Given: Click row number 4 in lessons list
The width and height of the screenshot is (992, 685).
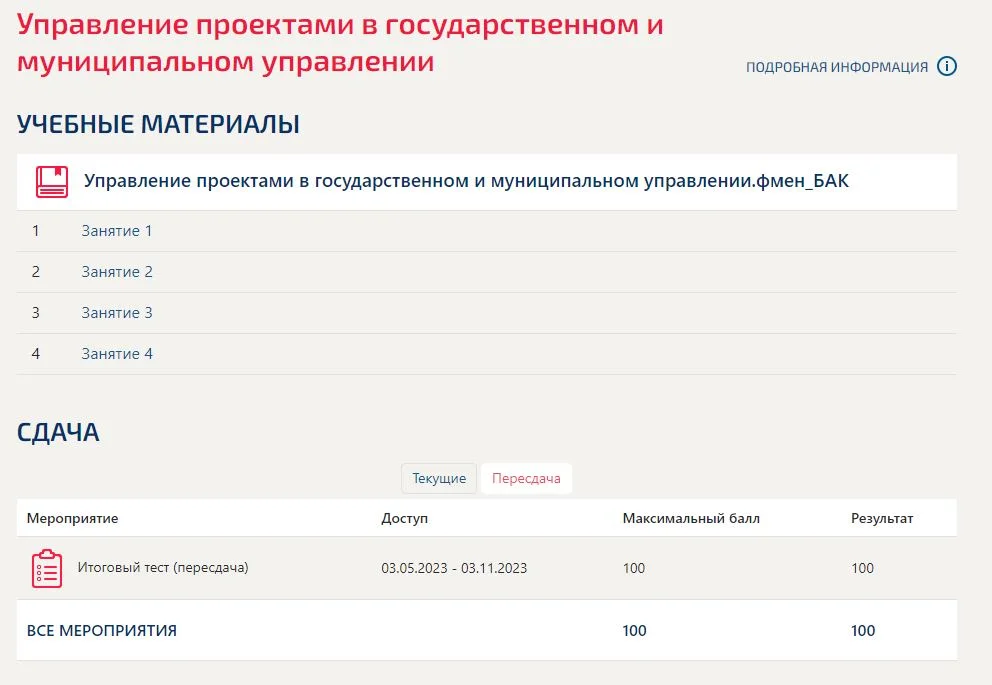Looking at the screenshot, I should pos(36,354).
